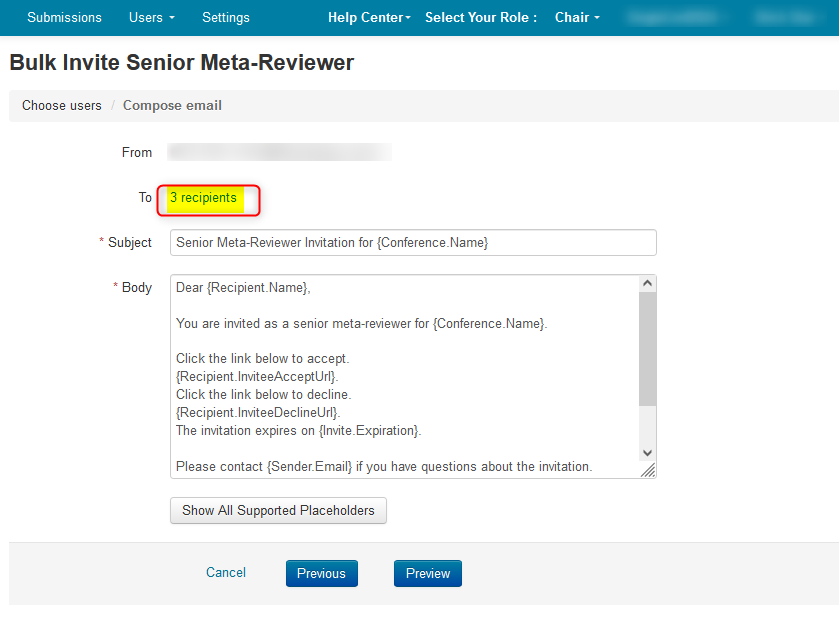Image resolution: width=839 pixels, height=627 pixels.
Task: Cancel the bulk invite
Action: click(x=226, y=573)
